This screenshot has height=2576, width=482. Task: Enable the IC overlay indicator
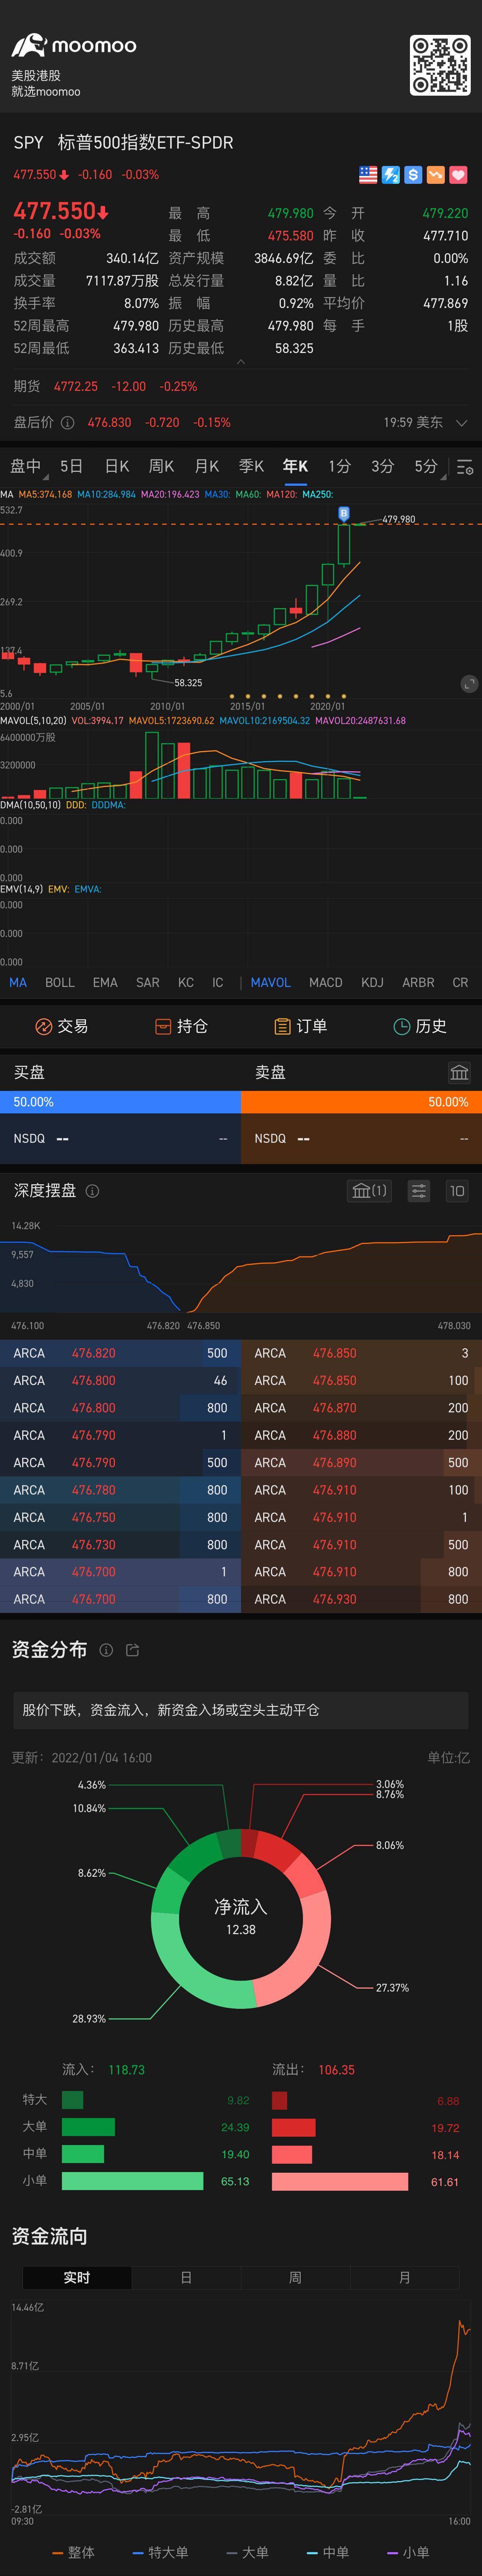pyautogui.click(x=218, y=982)
